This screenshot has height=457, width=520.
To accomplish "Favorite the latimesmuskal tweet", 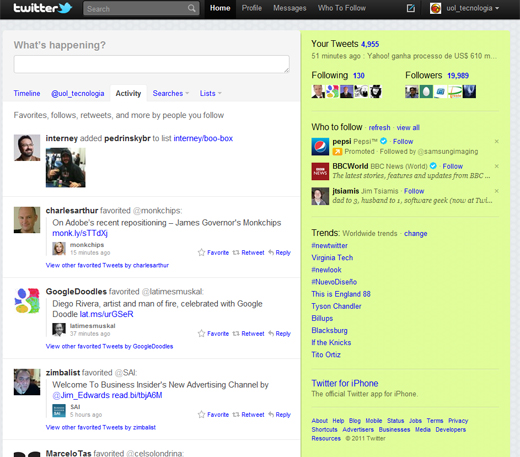I will (x=213, y=334).
